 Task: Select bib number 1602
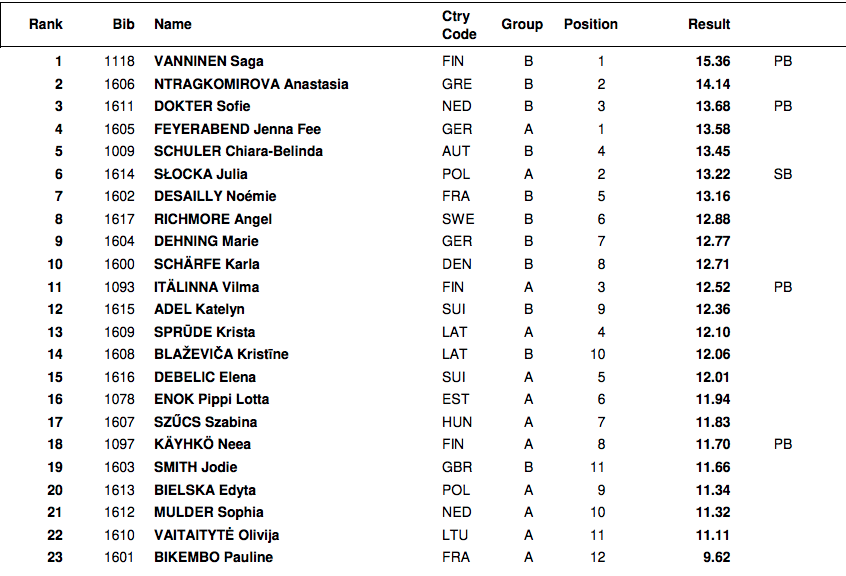(120, 196)
